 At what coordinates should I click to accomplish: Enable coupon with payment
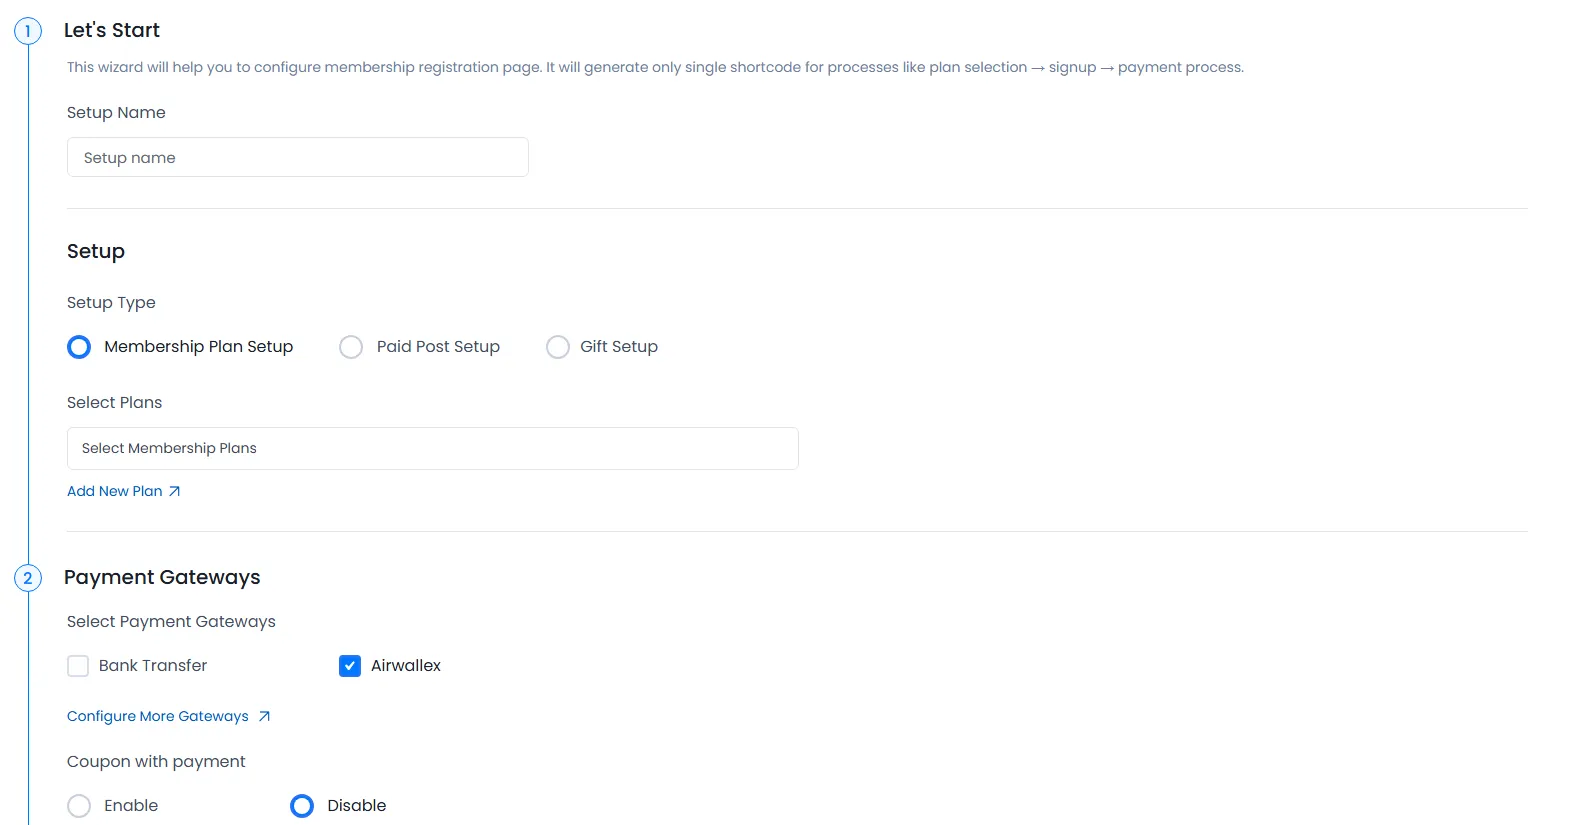pos(78,805)
